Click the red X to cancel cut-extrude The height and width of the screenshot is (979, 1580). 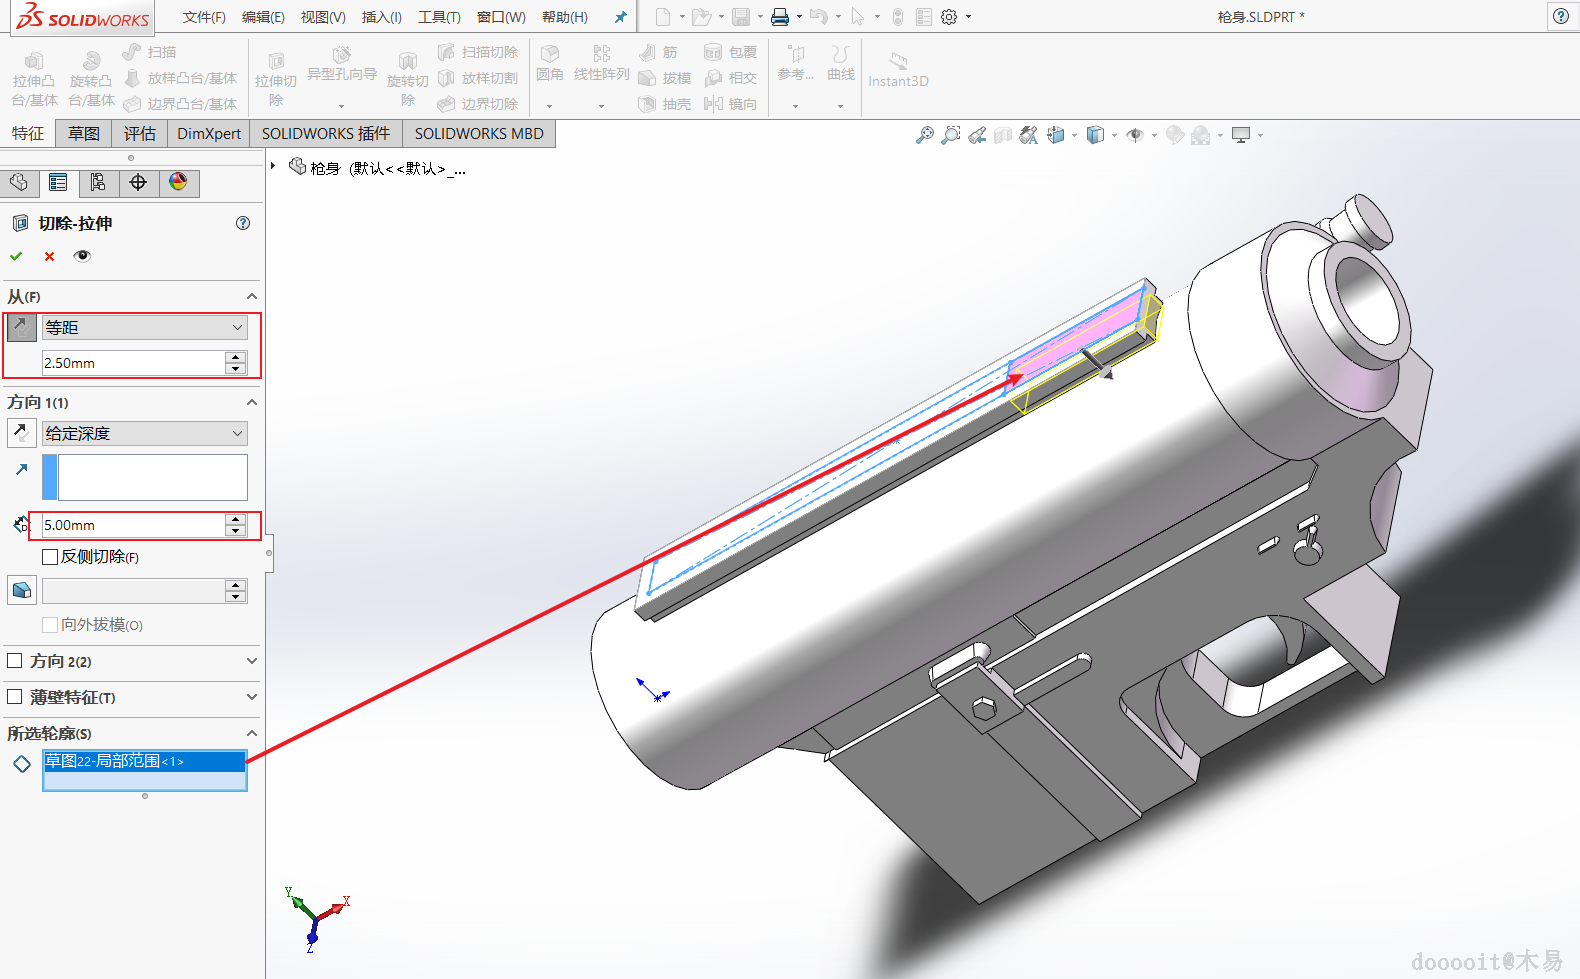(49, 256)
